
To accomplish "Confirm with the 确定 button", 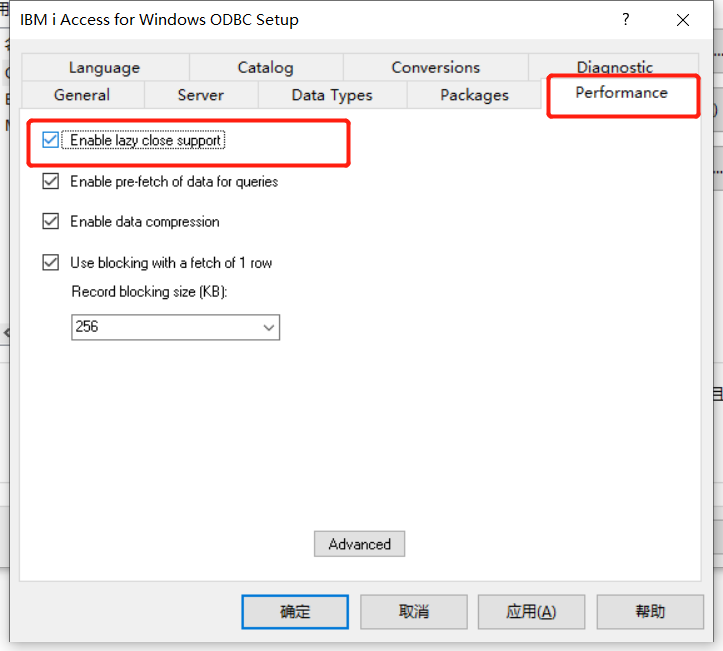I will pos(295,612).
